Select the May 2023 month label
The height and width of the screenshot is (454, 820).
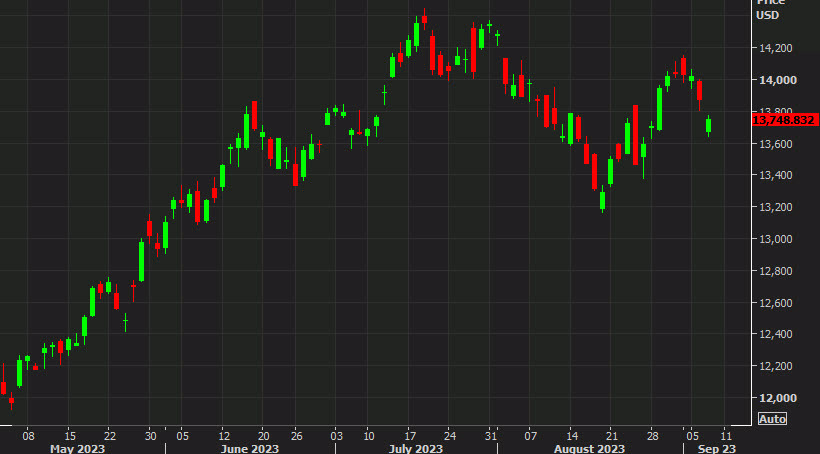pos(77,448)
